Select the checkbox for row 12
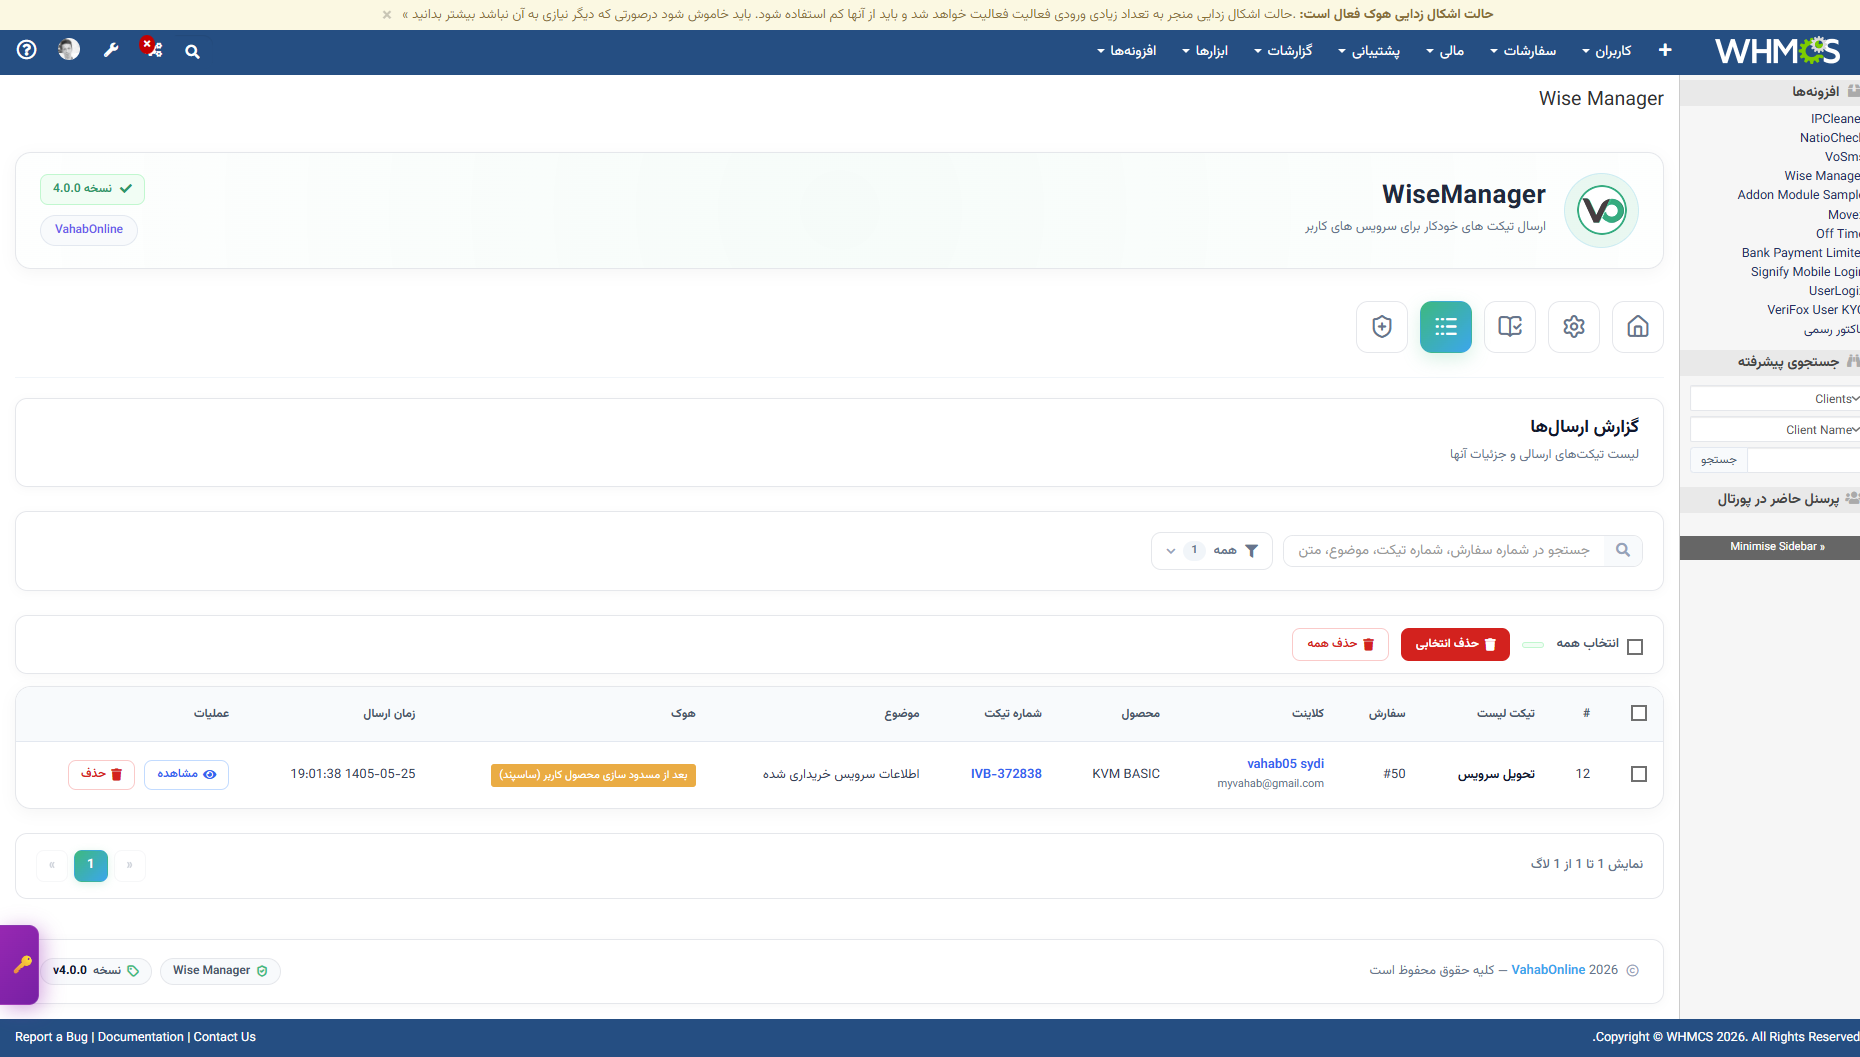 pyautogui.click(x=1639, y=774)
